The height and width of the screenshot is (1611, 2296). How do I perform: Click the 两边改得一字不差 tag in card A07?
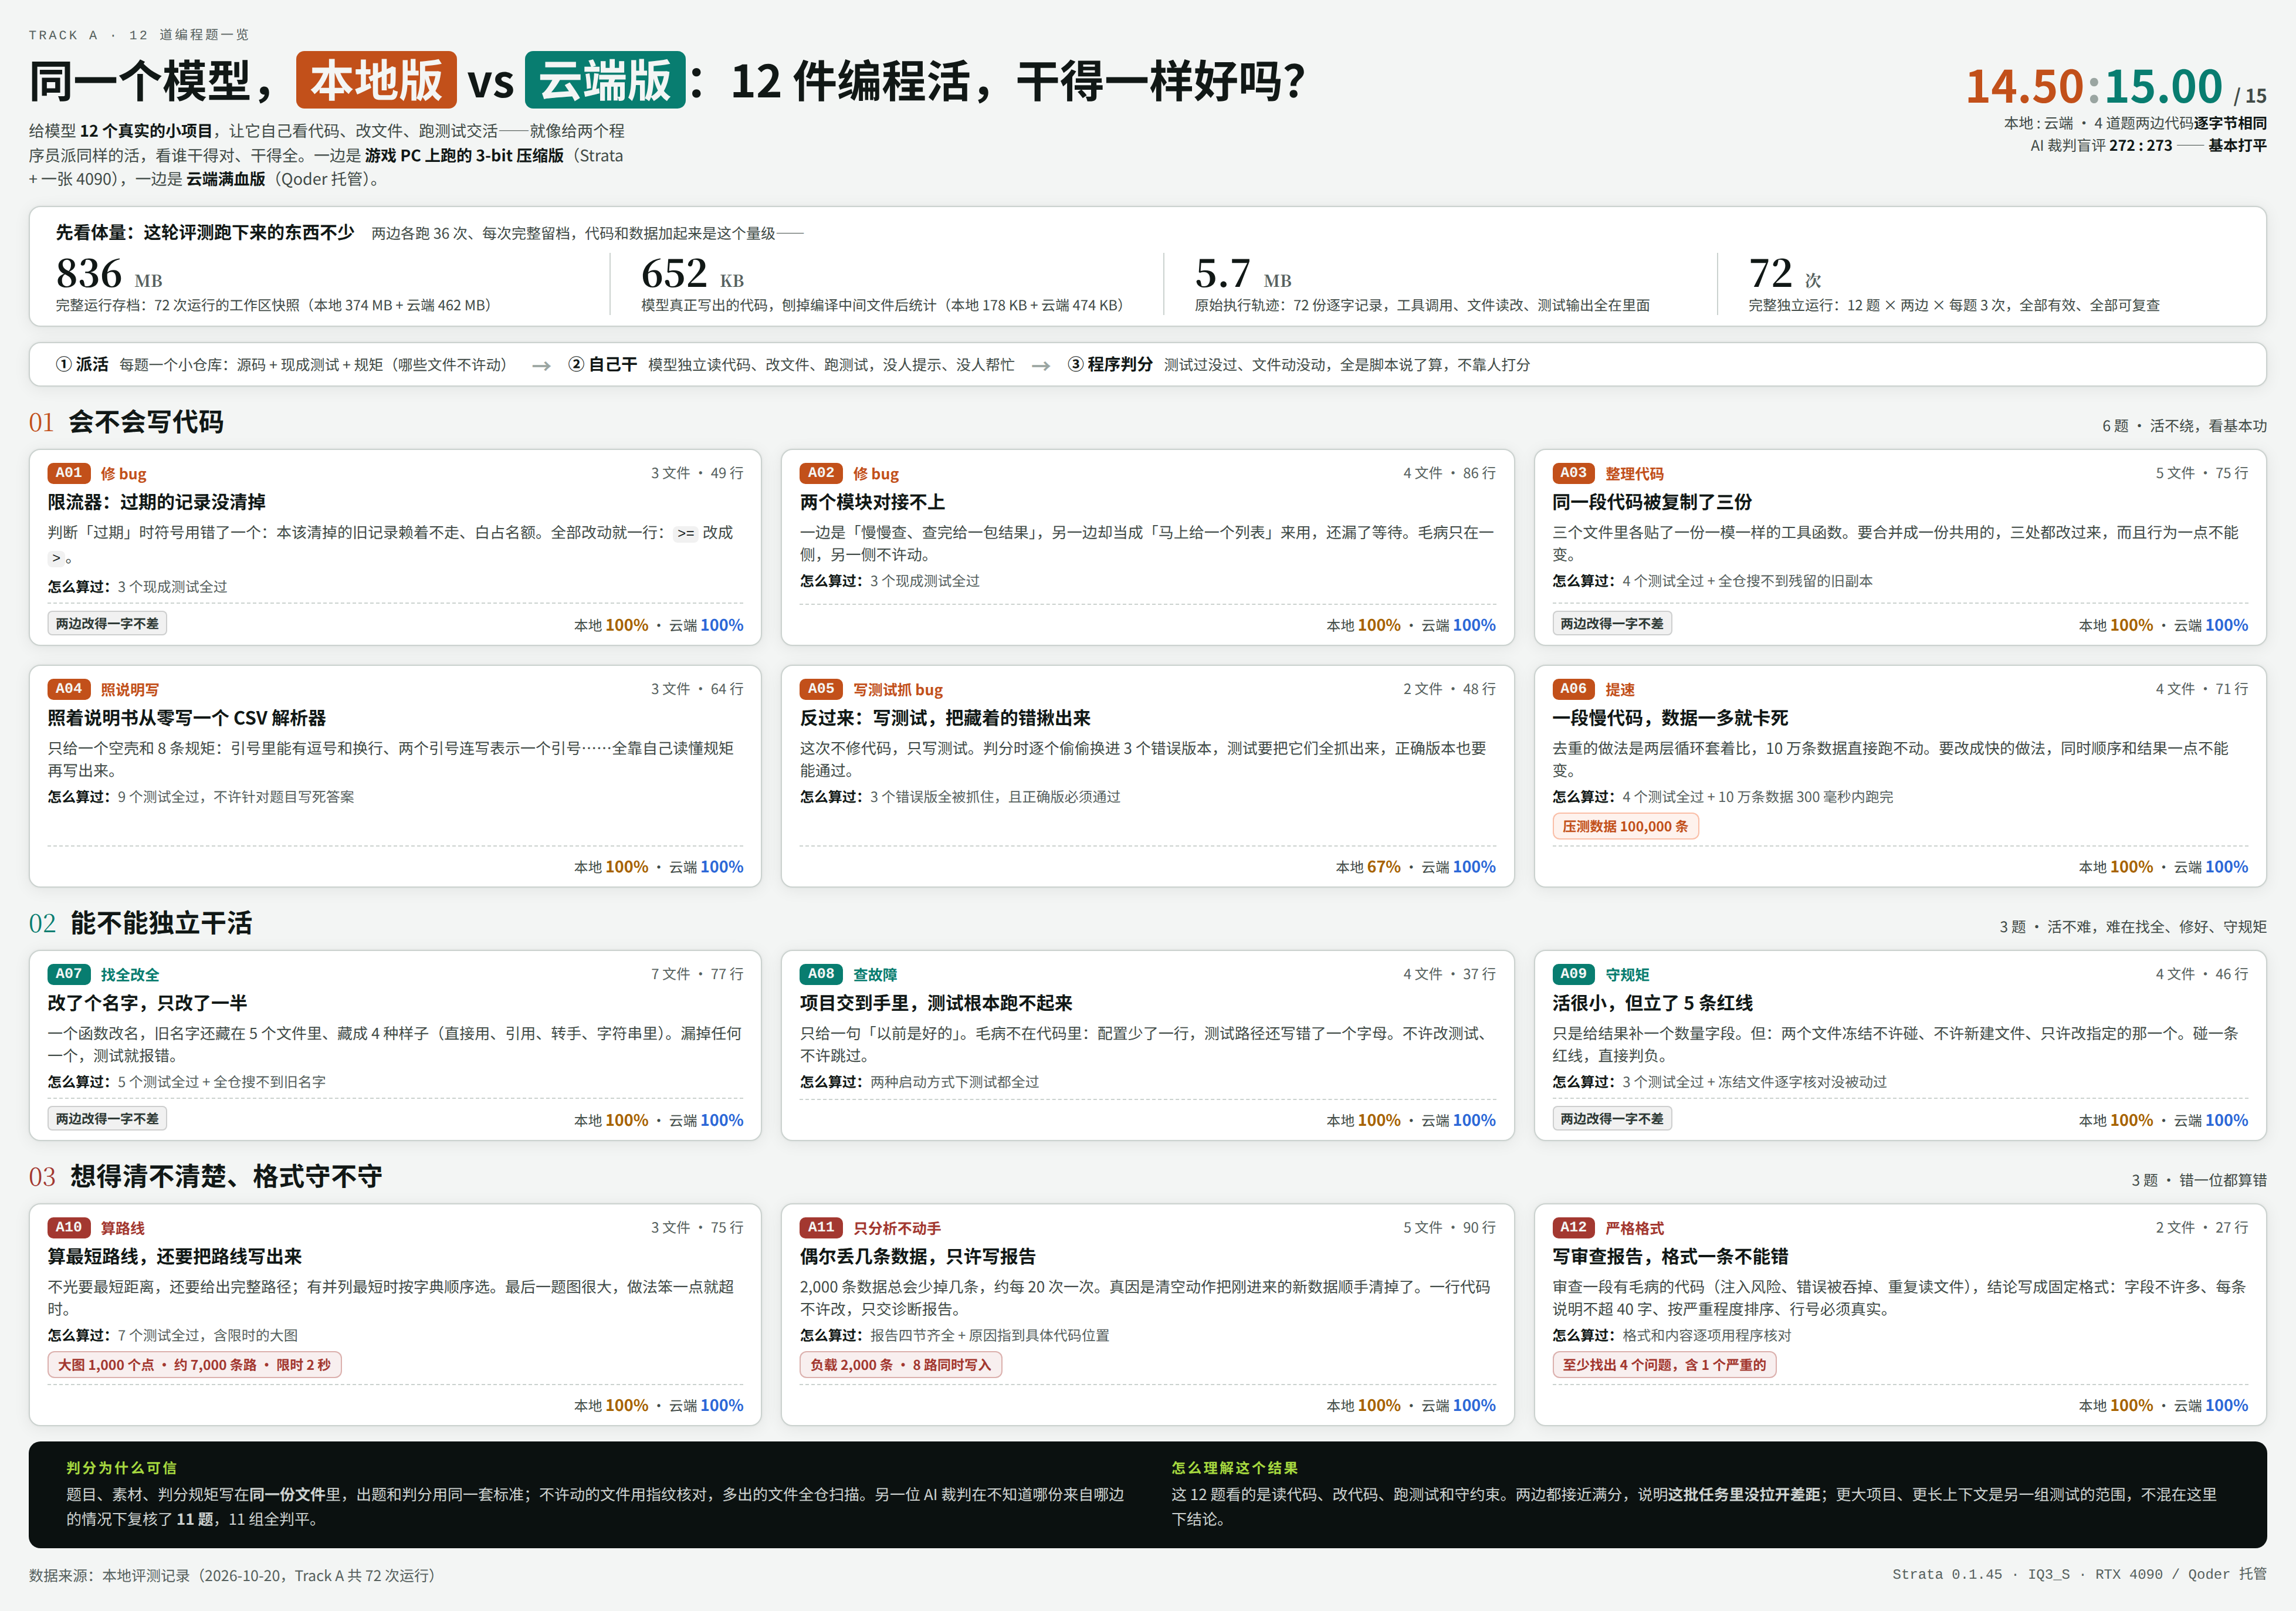point(107,1118)
